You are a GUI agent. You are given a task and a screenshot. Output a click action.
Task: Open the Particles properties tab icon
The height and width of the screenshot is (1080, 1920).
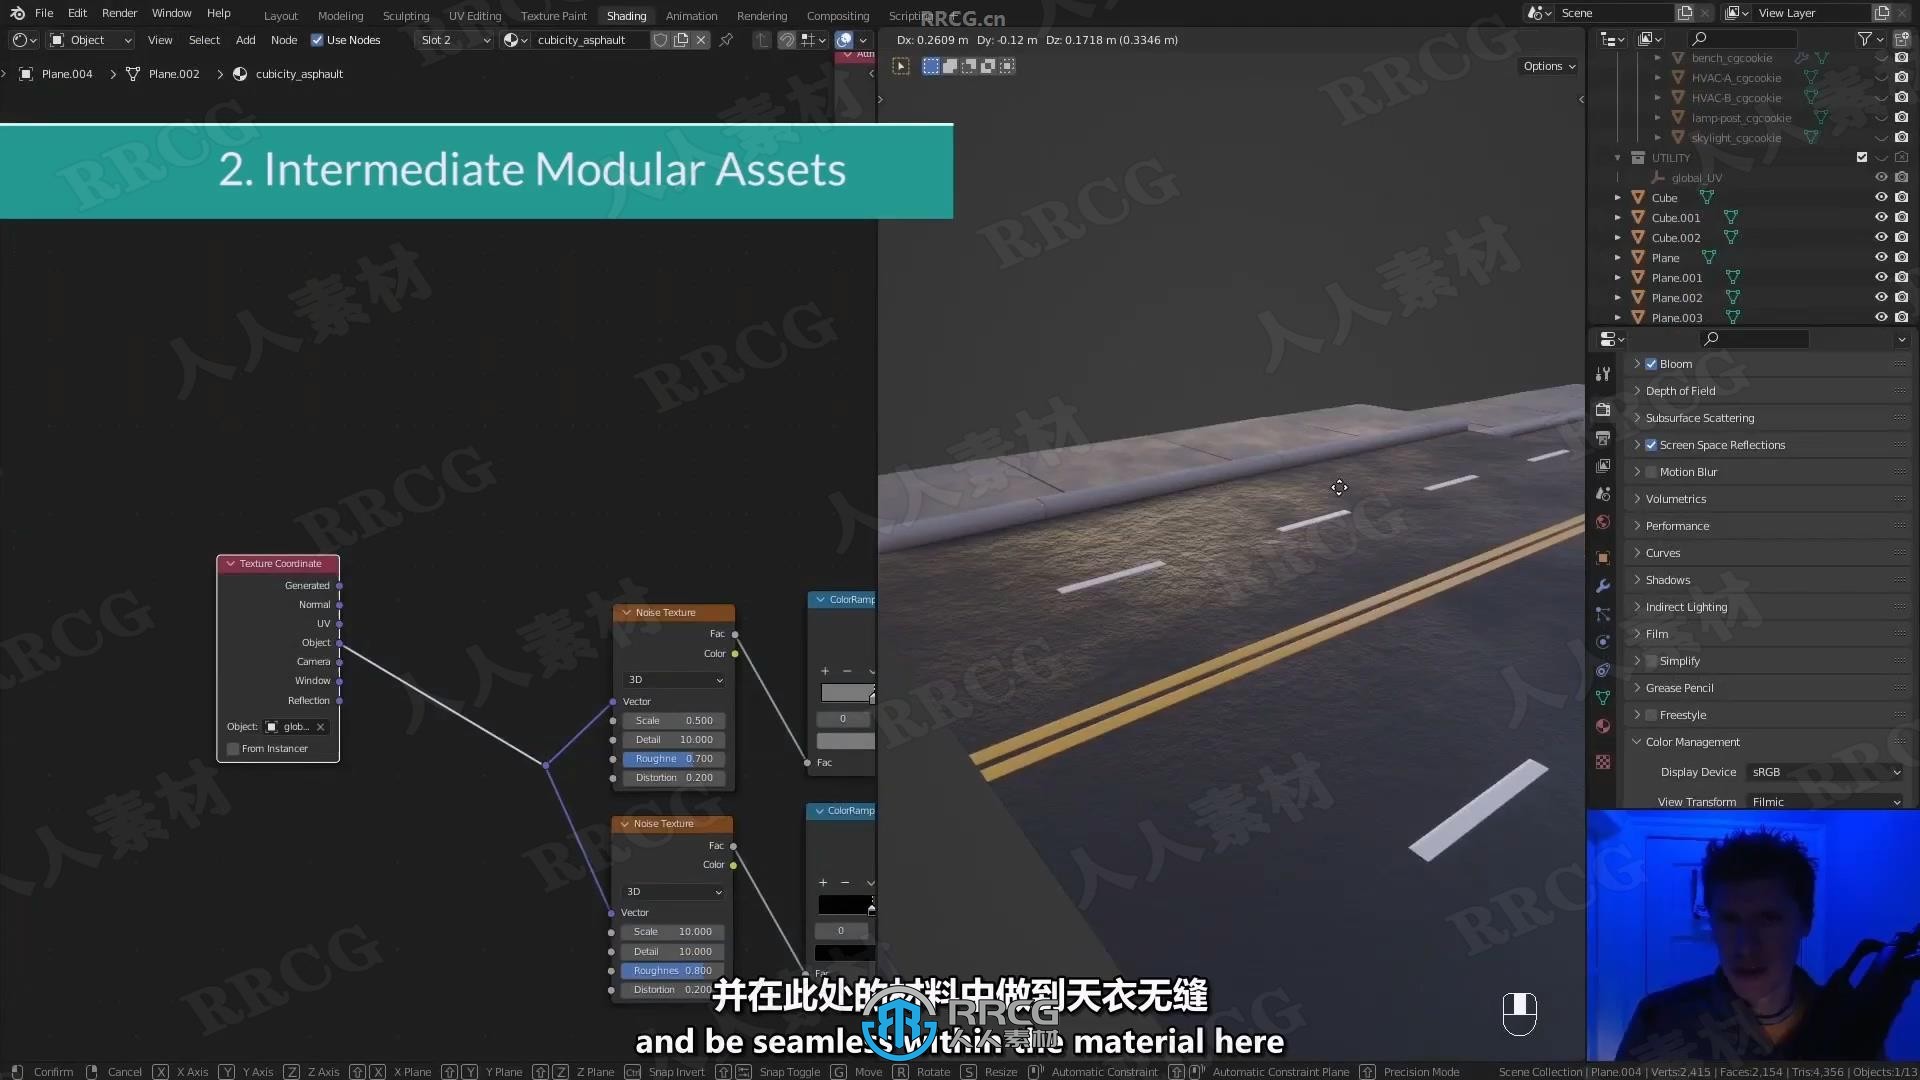click(1603, 614)
